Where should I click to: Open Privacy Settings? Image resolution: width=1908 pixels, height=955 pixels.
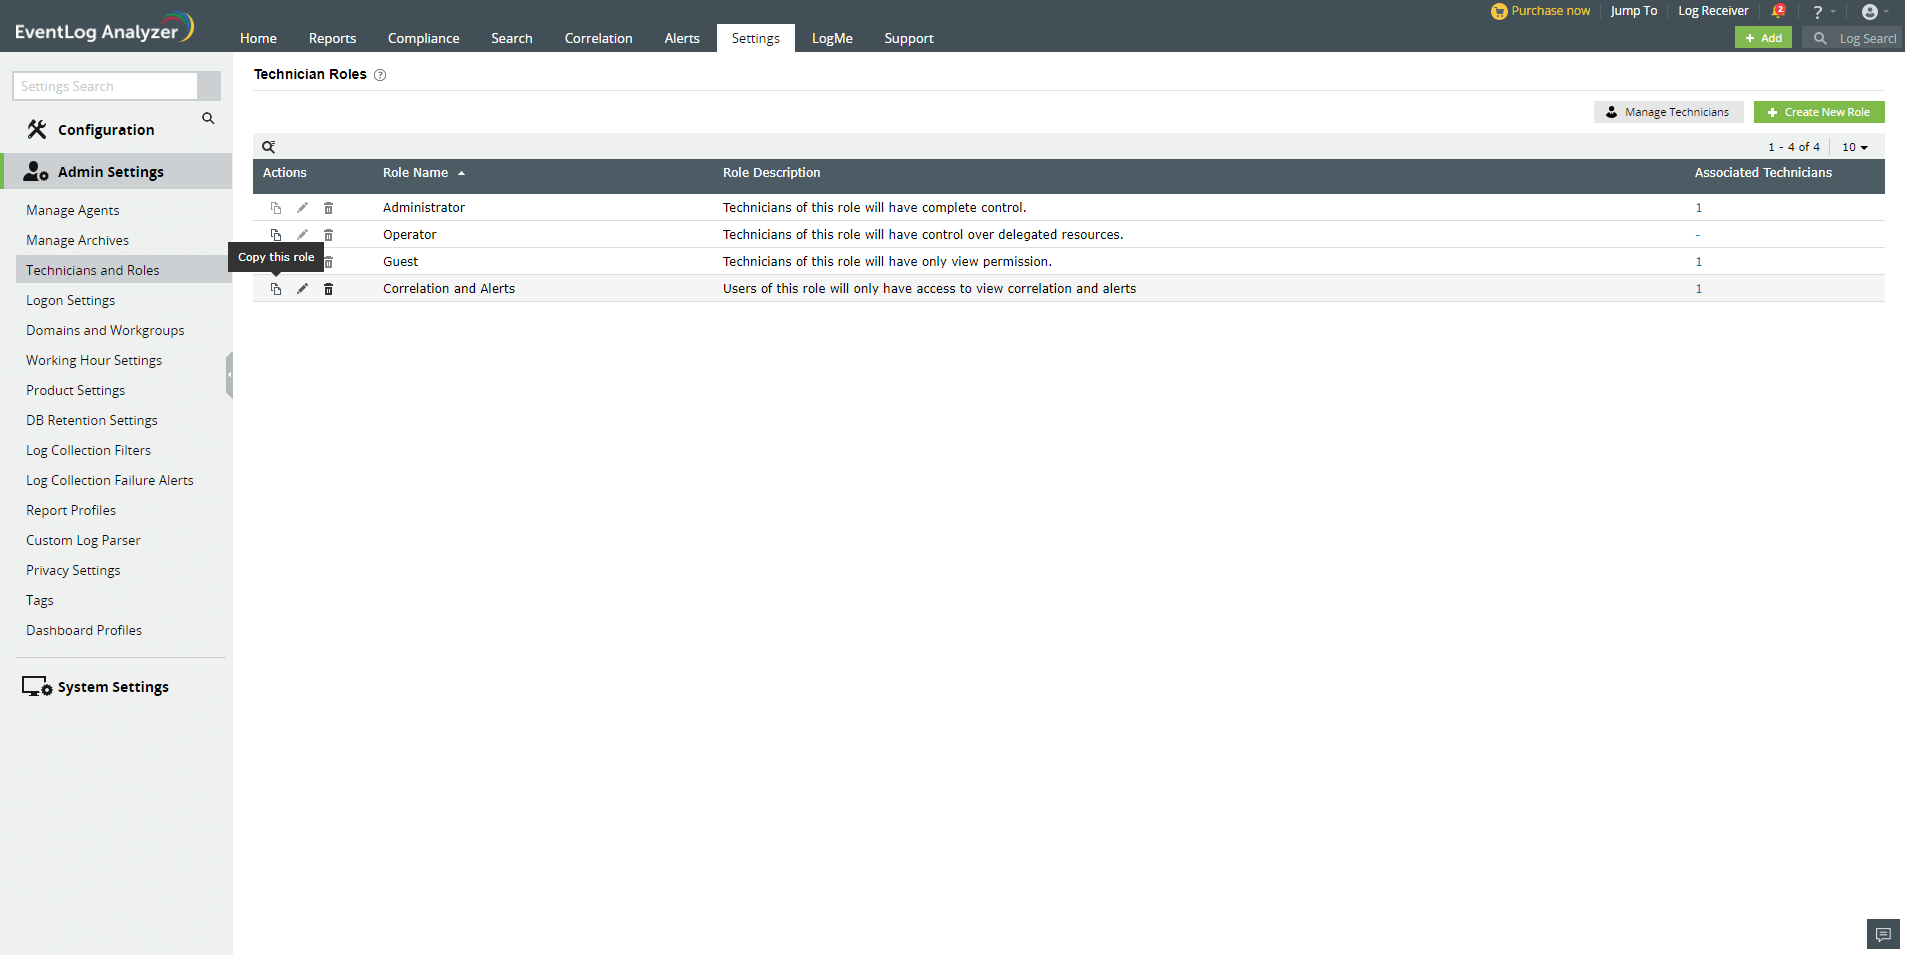pos(73,570)
